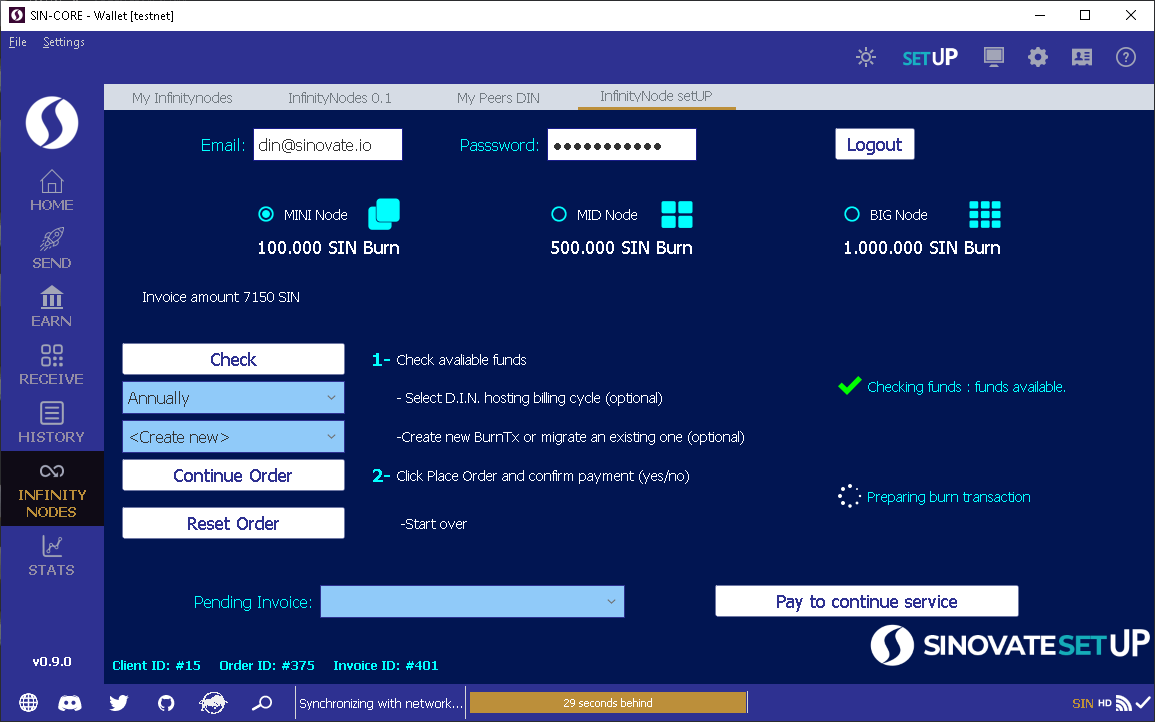The image size is (1155, 722).
Task: Click the MINI Node stacked squares icon
Action: 384,214
